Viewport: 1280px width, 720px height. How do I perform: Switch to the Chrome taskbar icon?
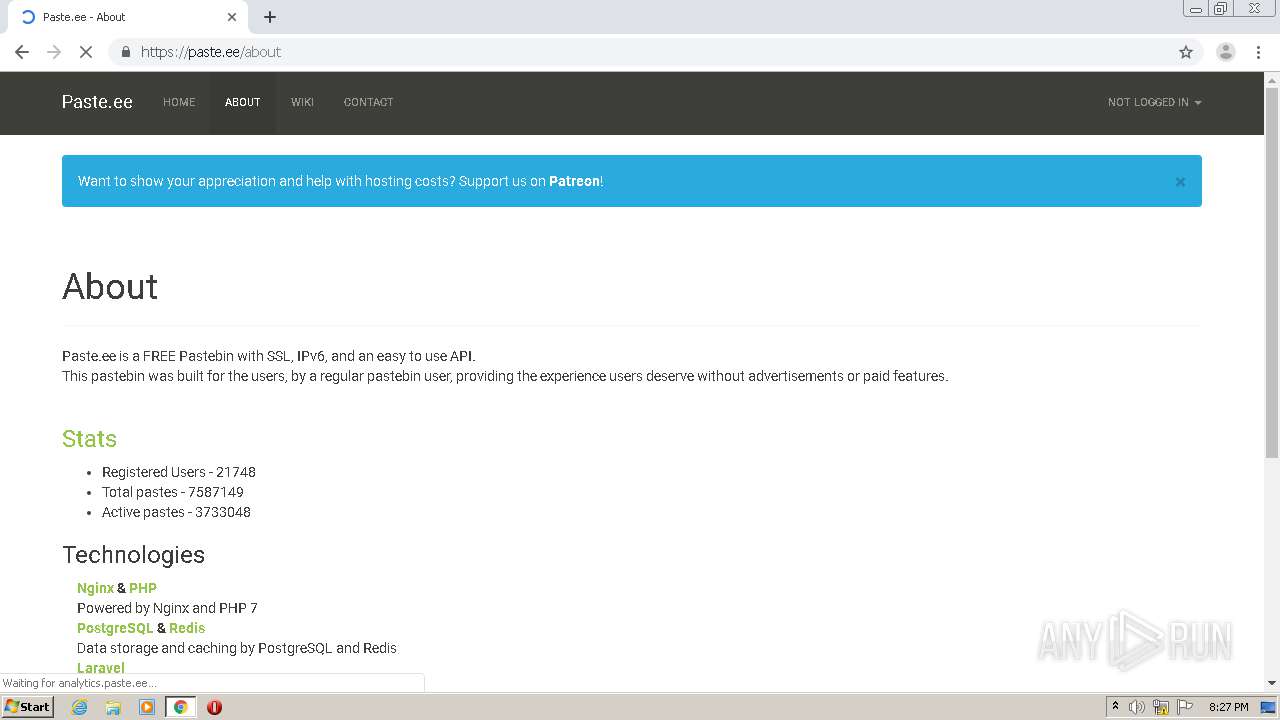pyautogui.click(x=181, y=707)
